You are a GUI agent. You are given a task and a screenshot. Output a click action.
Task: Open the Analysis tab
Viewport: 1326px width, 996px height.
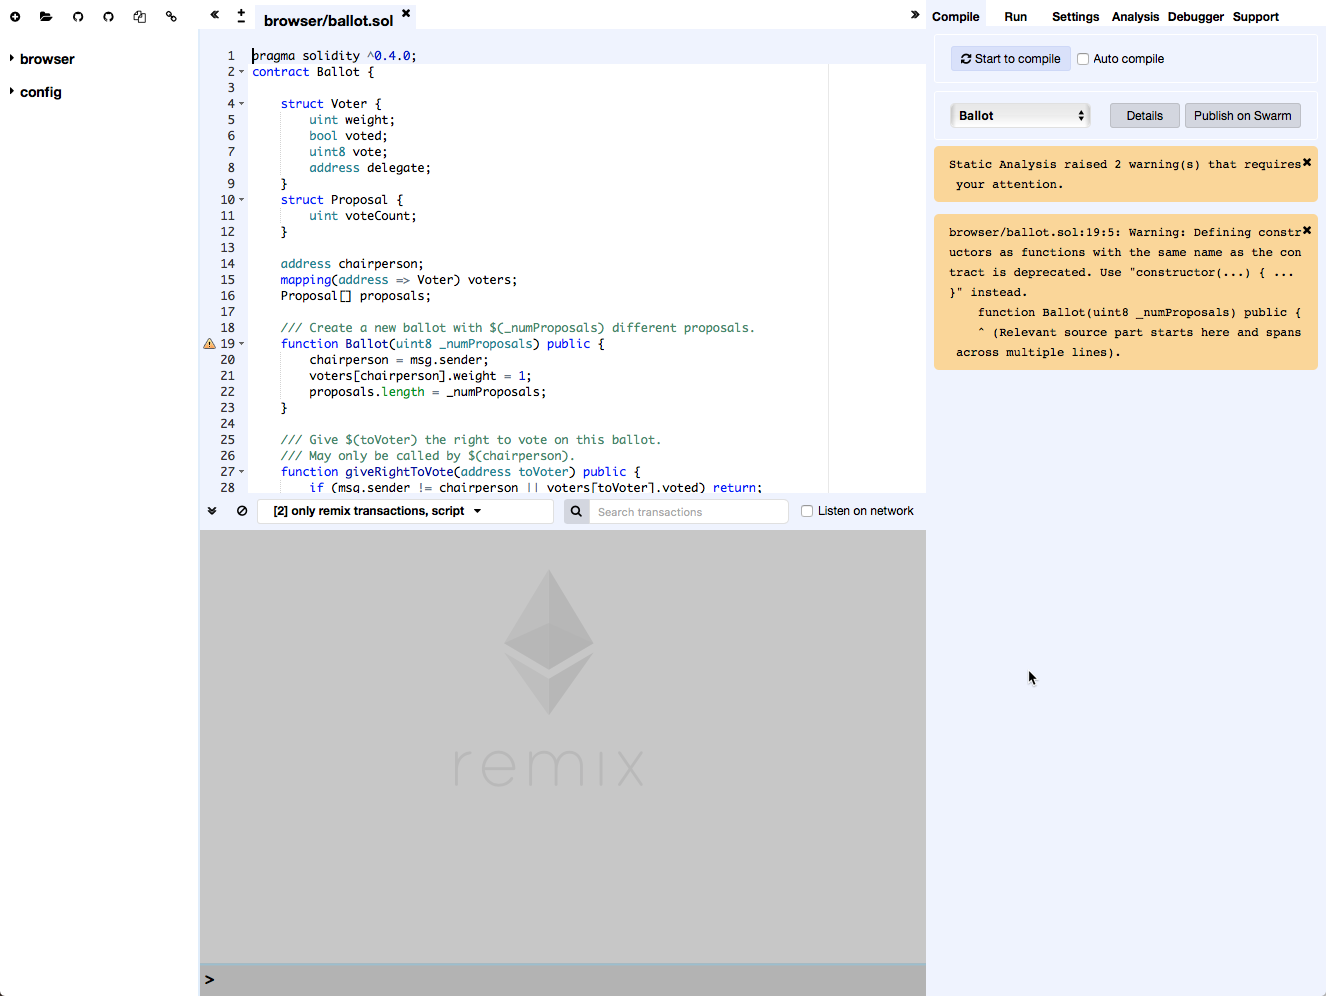tap(1135, 17)
